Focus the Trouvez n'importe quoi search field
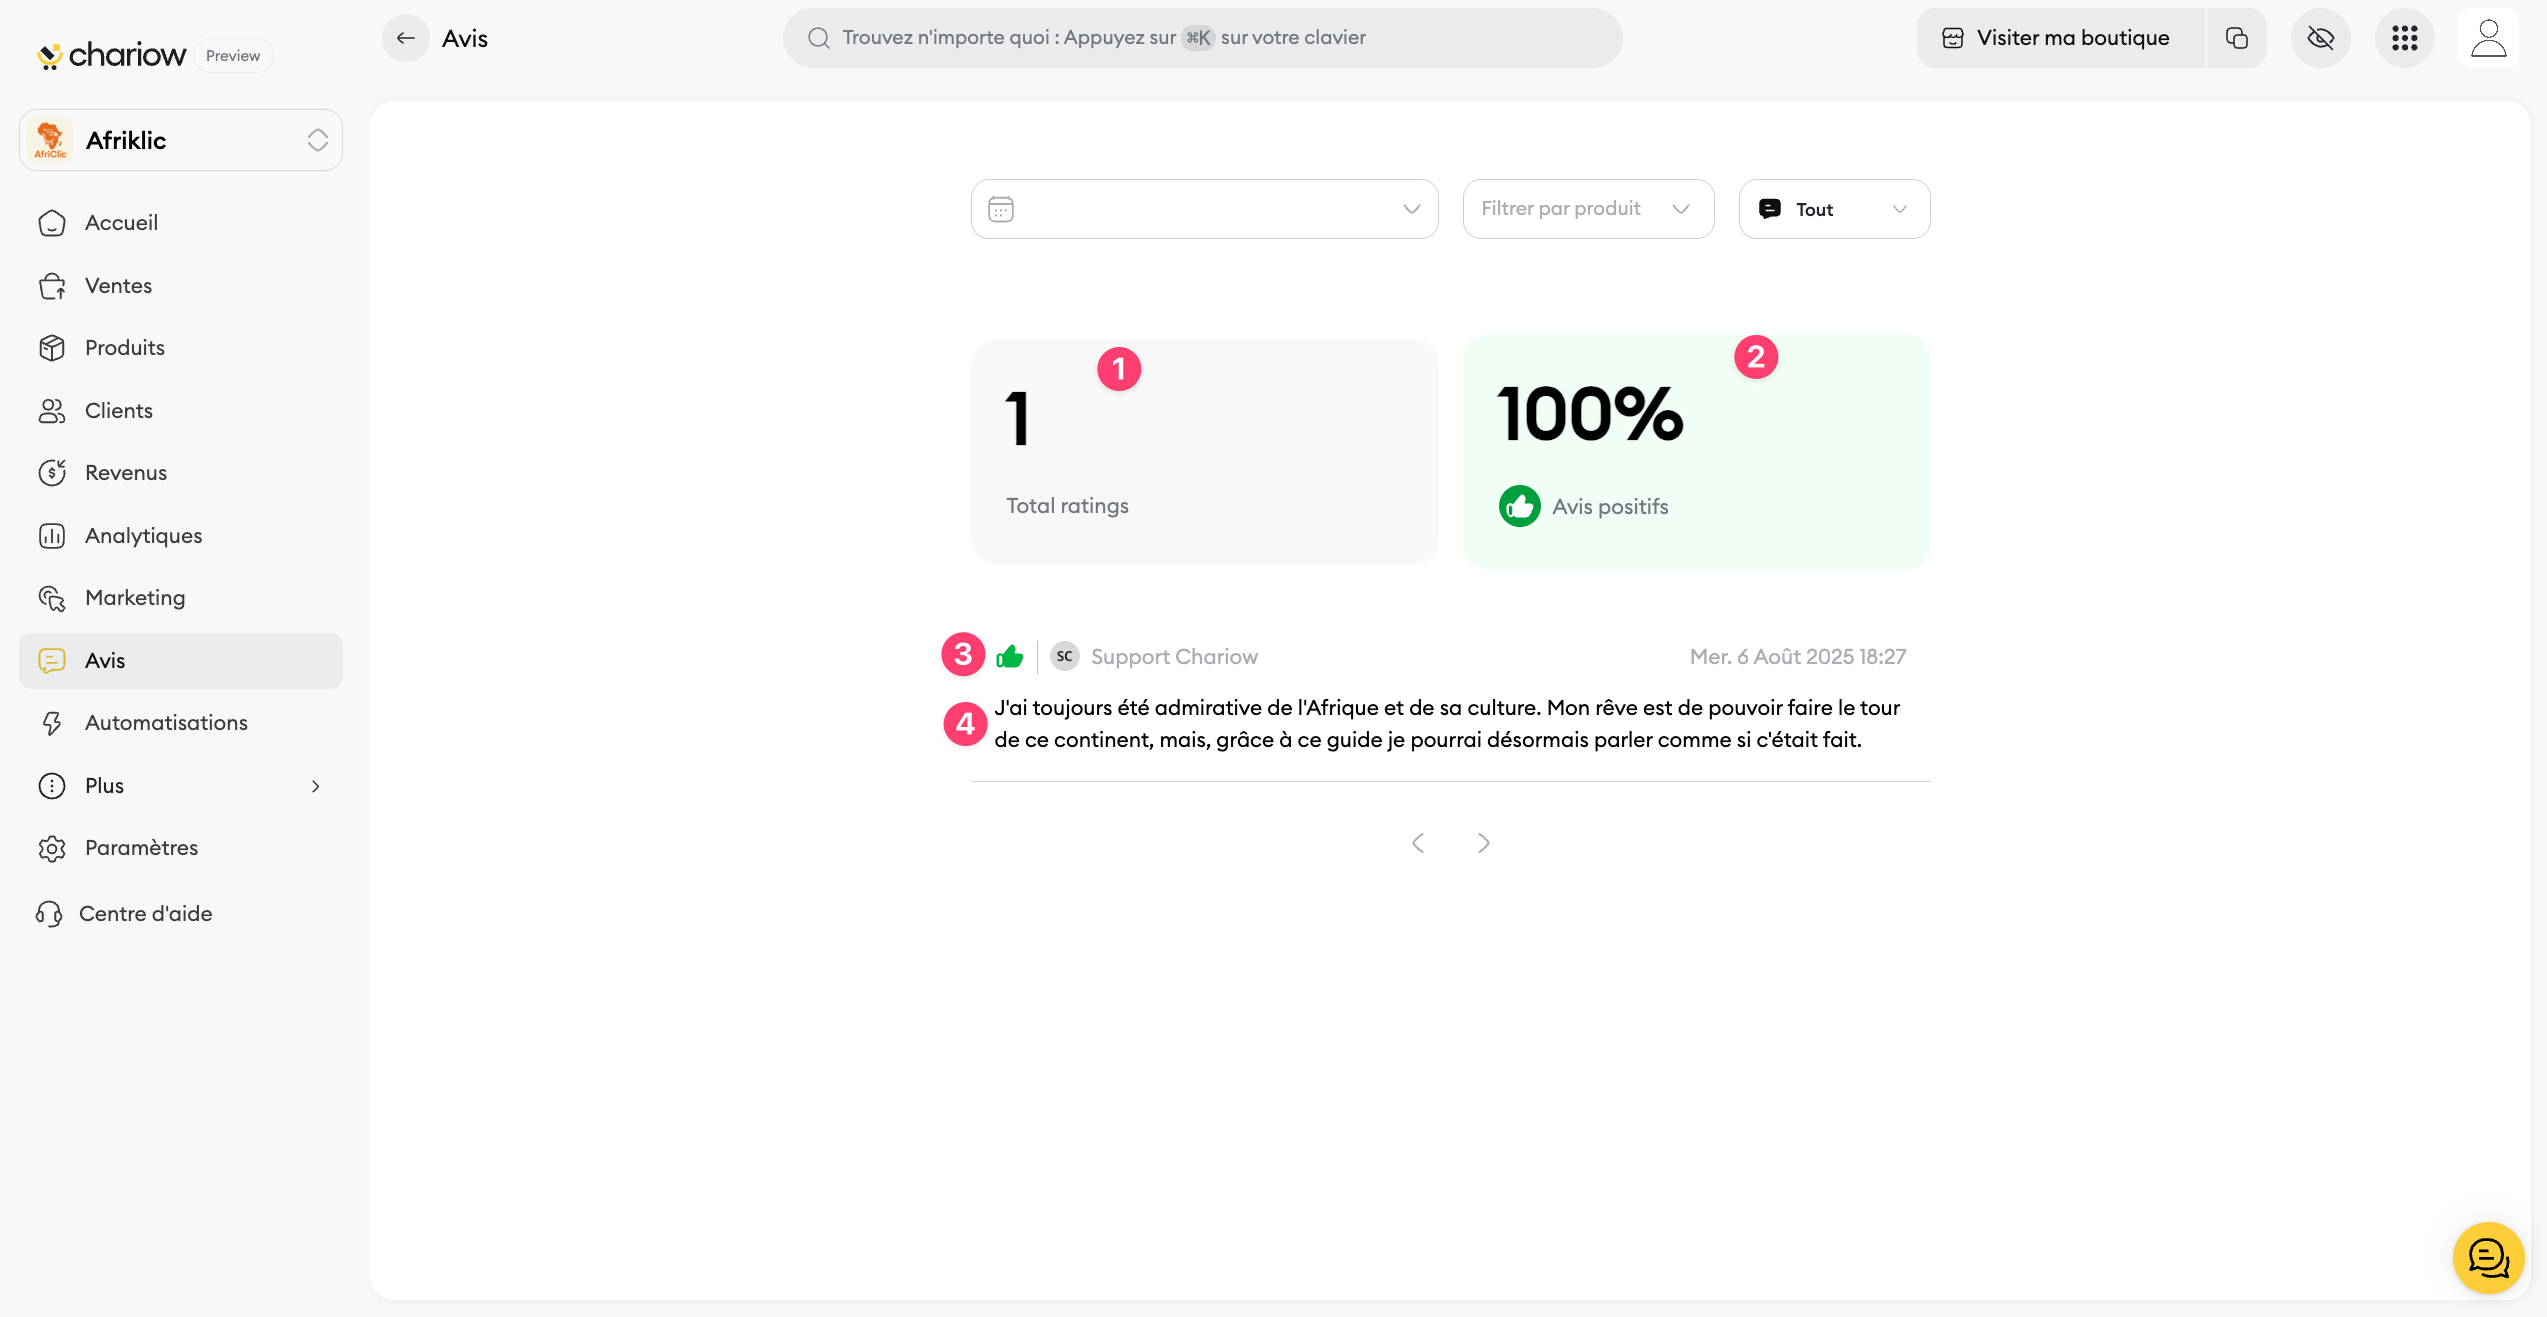Screen dimensions: 2547x1317 pos(1202,38)
